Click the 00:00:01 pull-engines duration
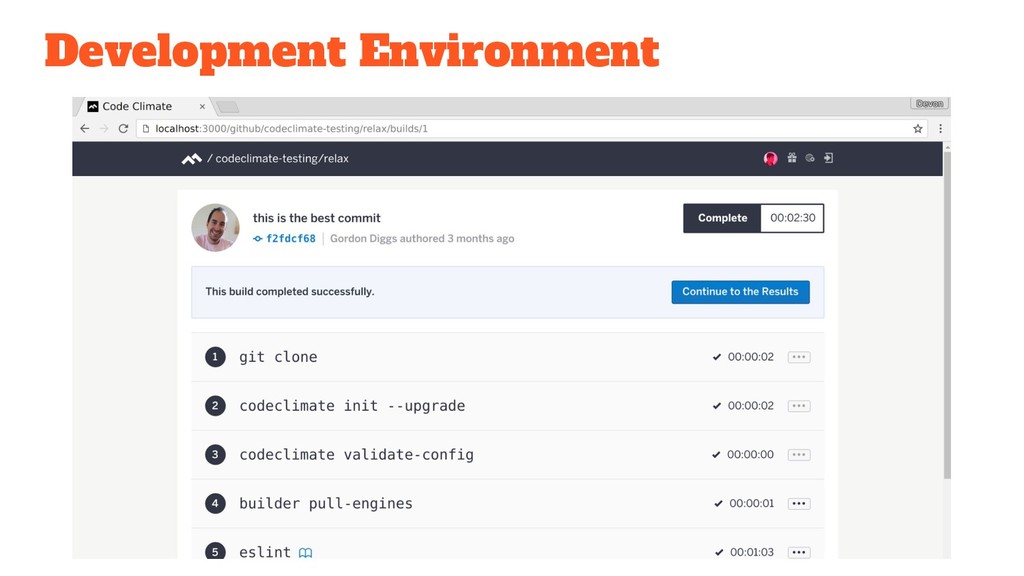The image size is (1024, 576). (752, 504)
